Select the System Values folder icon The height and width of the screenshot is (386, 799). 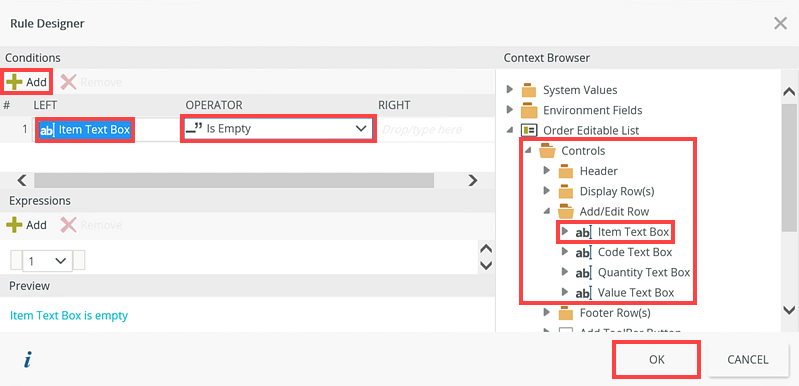529,90
